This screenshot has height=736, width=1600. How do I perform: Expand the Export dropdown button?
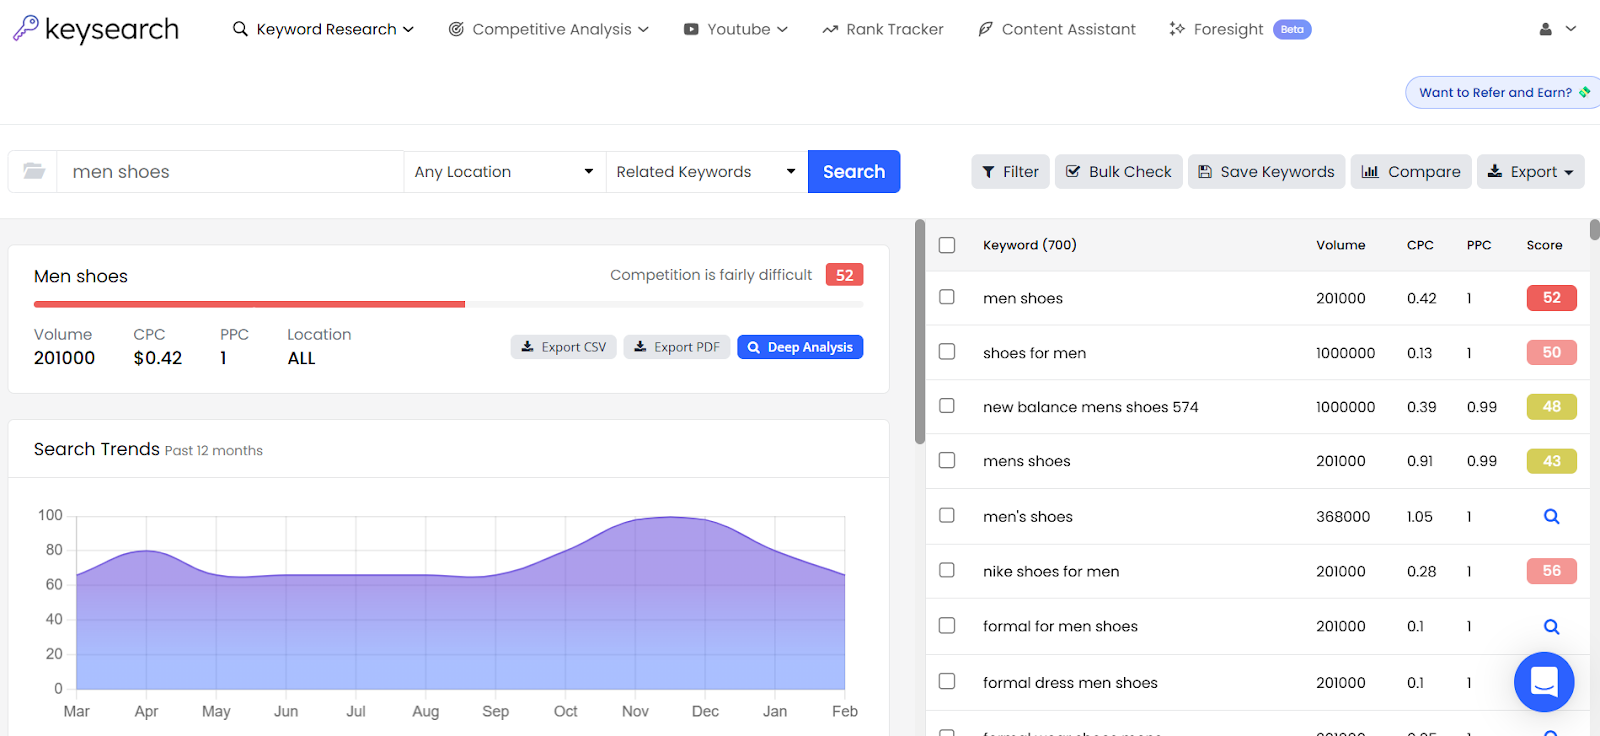[x=1530, y=172]
